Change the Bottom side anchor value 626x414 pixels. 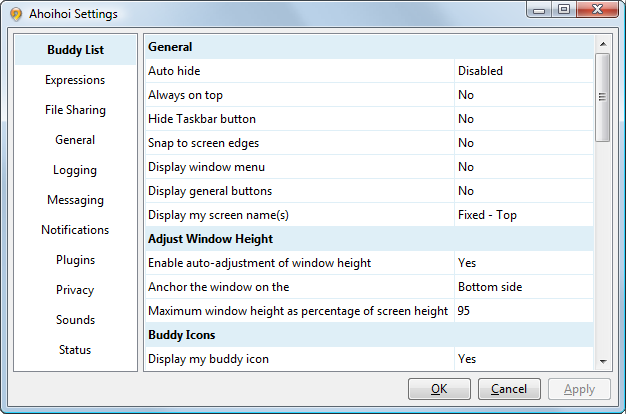[x=524, y=287]
